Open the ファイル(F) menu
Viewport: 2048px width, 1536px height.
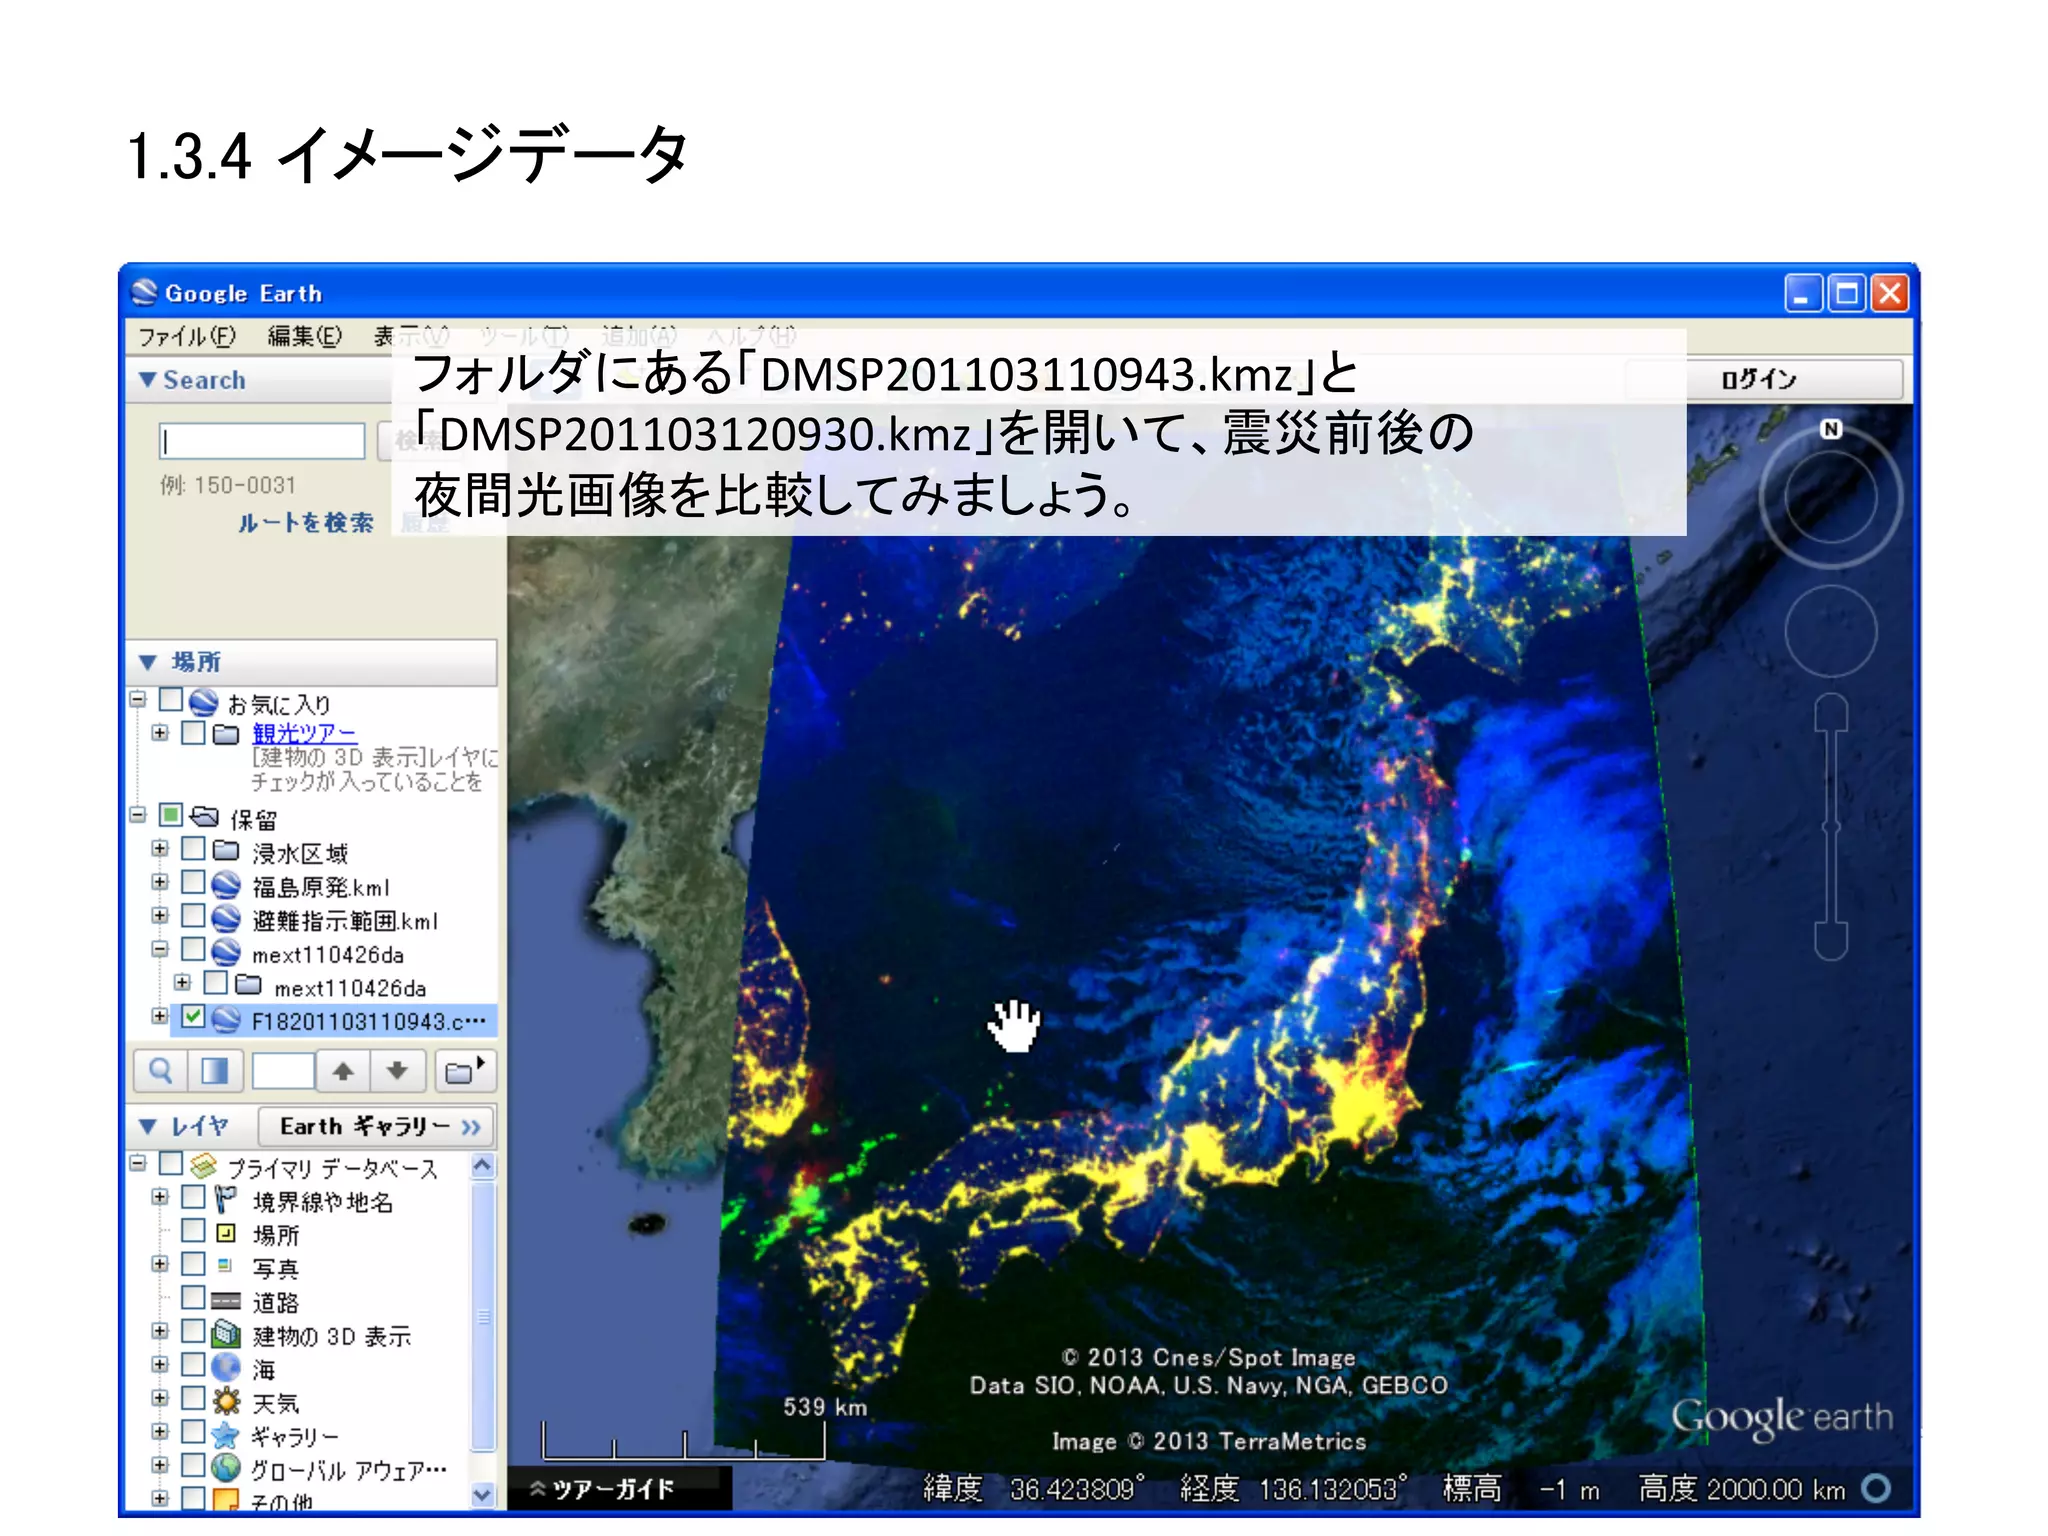pyautogui.click(x=187, y=336)
